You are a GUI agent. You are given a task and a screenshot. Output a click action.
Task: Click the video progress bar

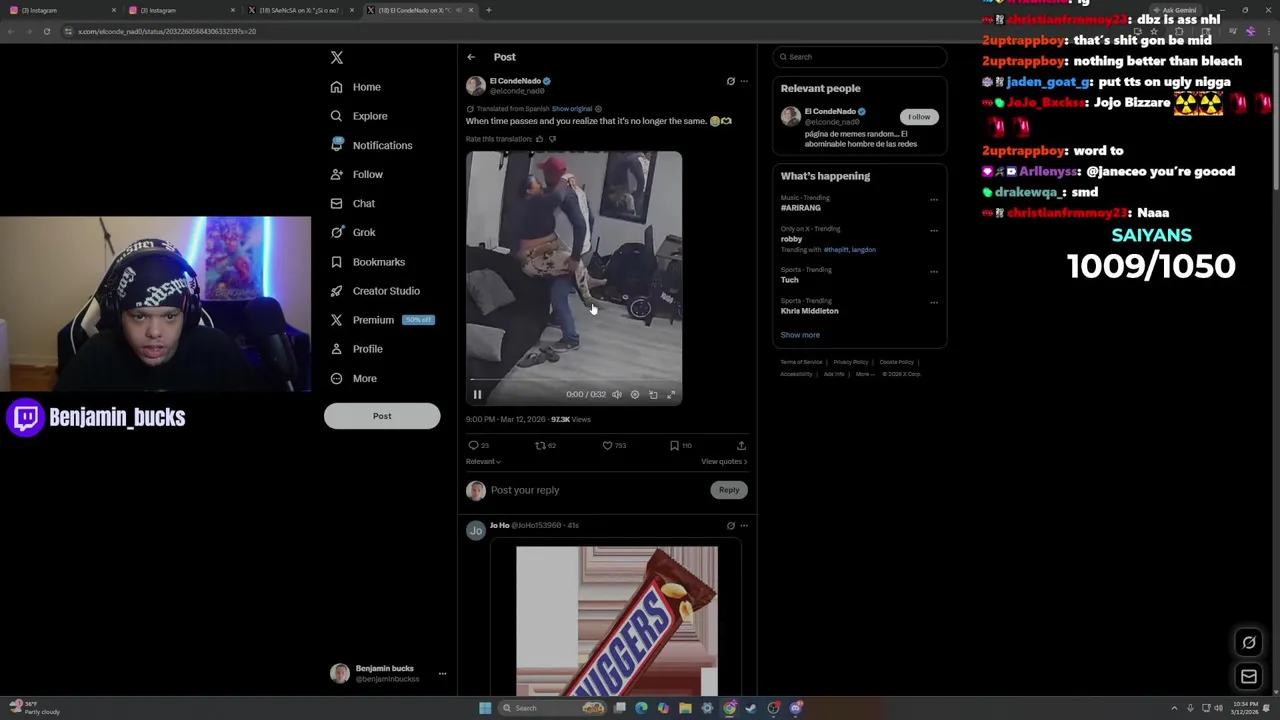[x=574, y=381]
